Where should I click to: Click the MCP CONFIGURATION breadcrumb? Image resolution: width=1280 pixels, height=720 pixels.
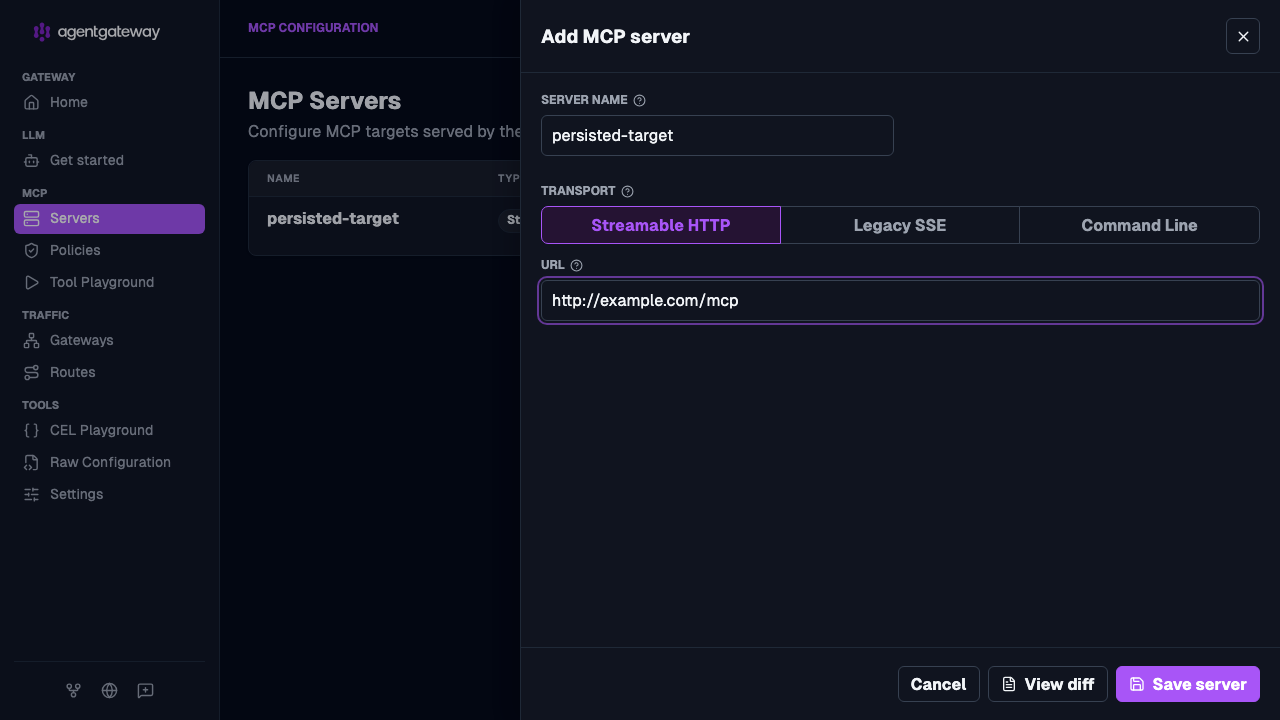click(x=313, y=28)
